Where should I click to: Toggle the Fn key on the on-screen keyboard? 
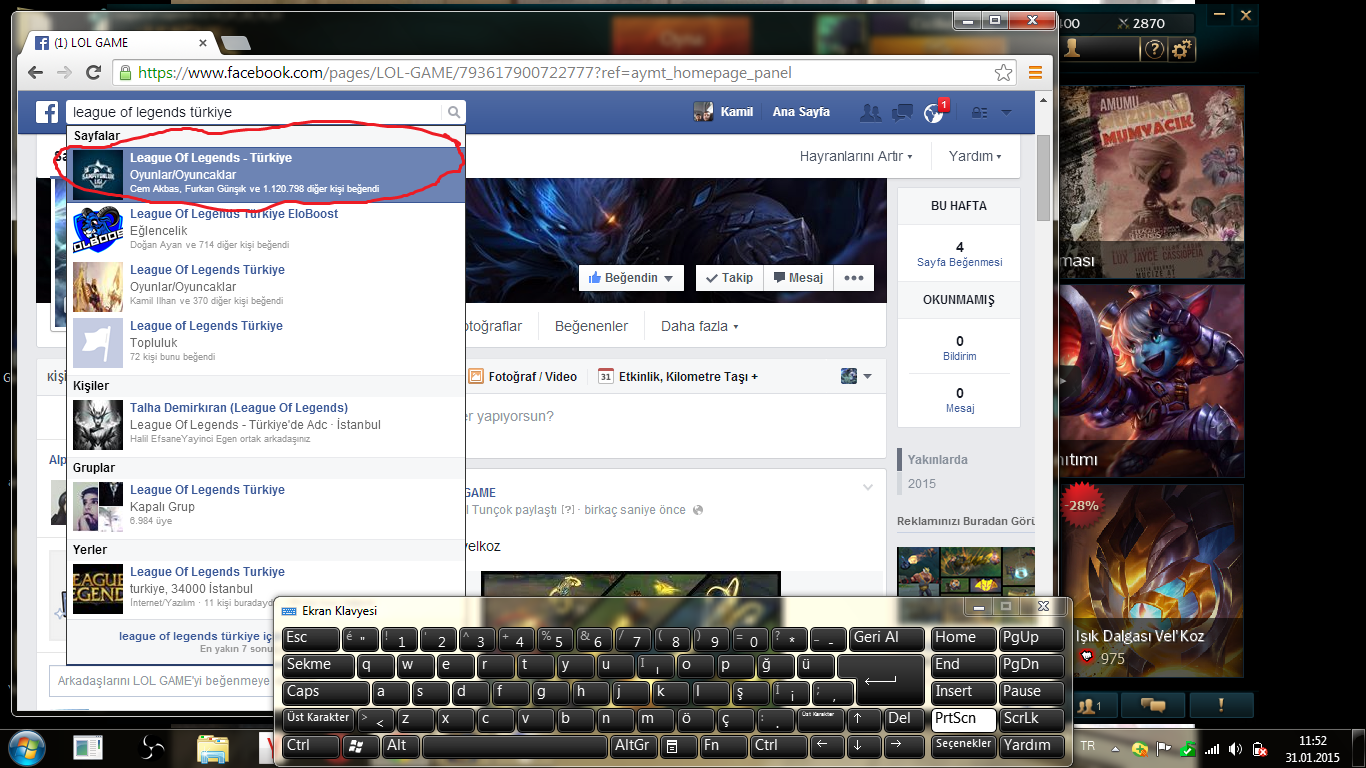pyautogui.click(x=724, y=745)
